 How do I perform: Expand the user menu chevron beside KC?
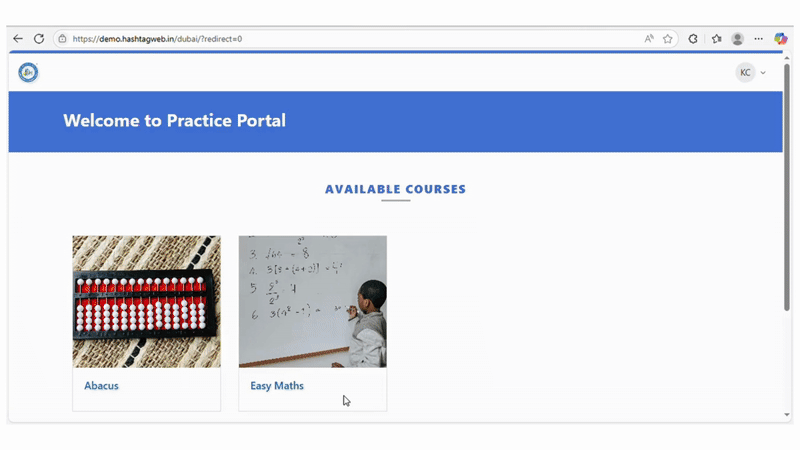click(763, 73)
